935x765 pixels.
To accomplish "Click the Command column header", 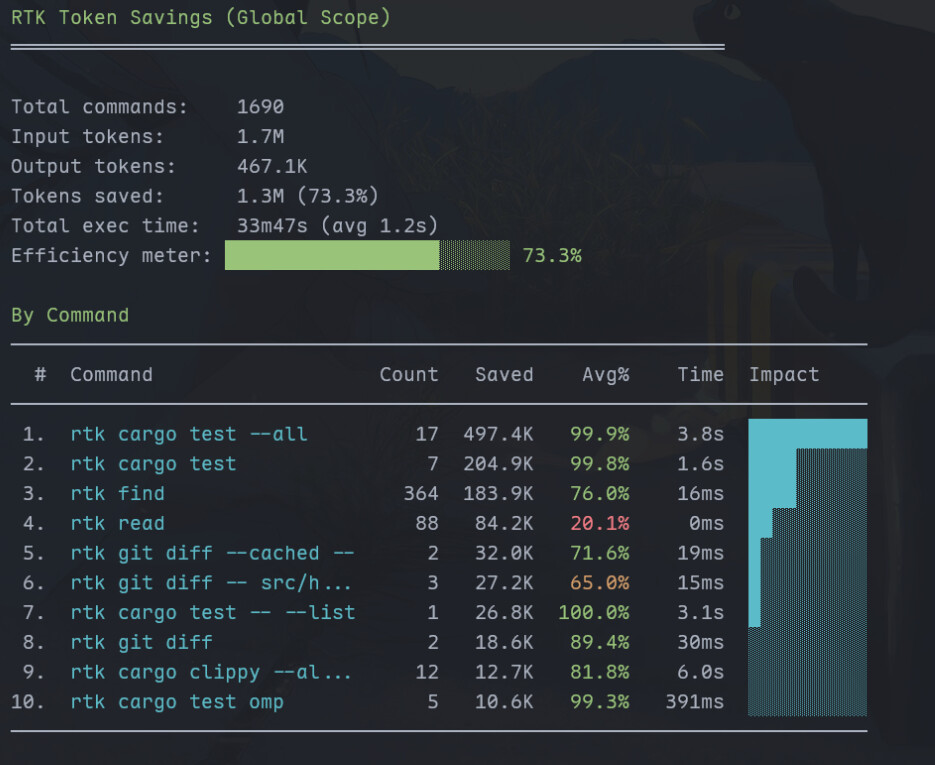I will pos(112,374).
